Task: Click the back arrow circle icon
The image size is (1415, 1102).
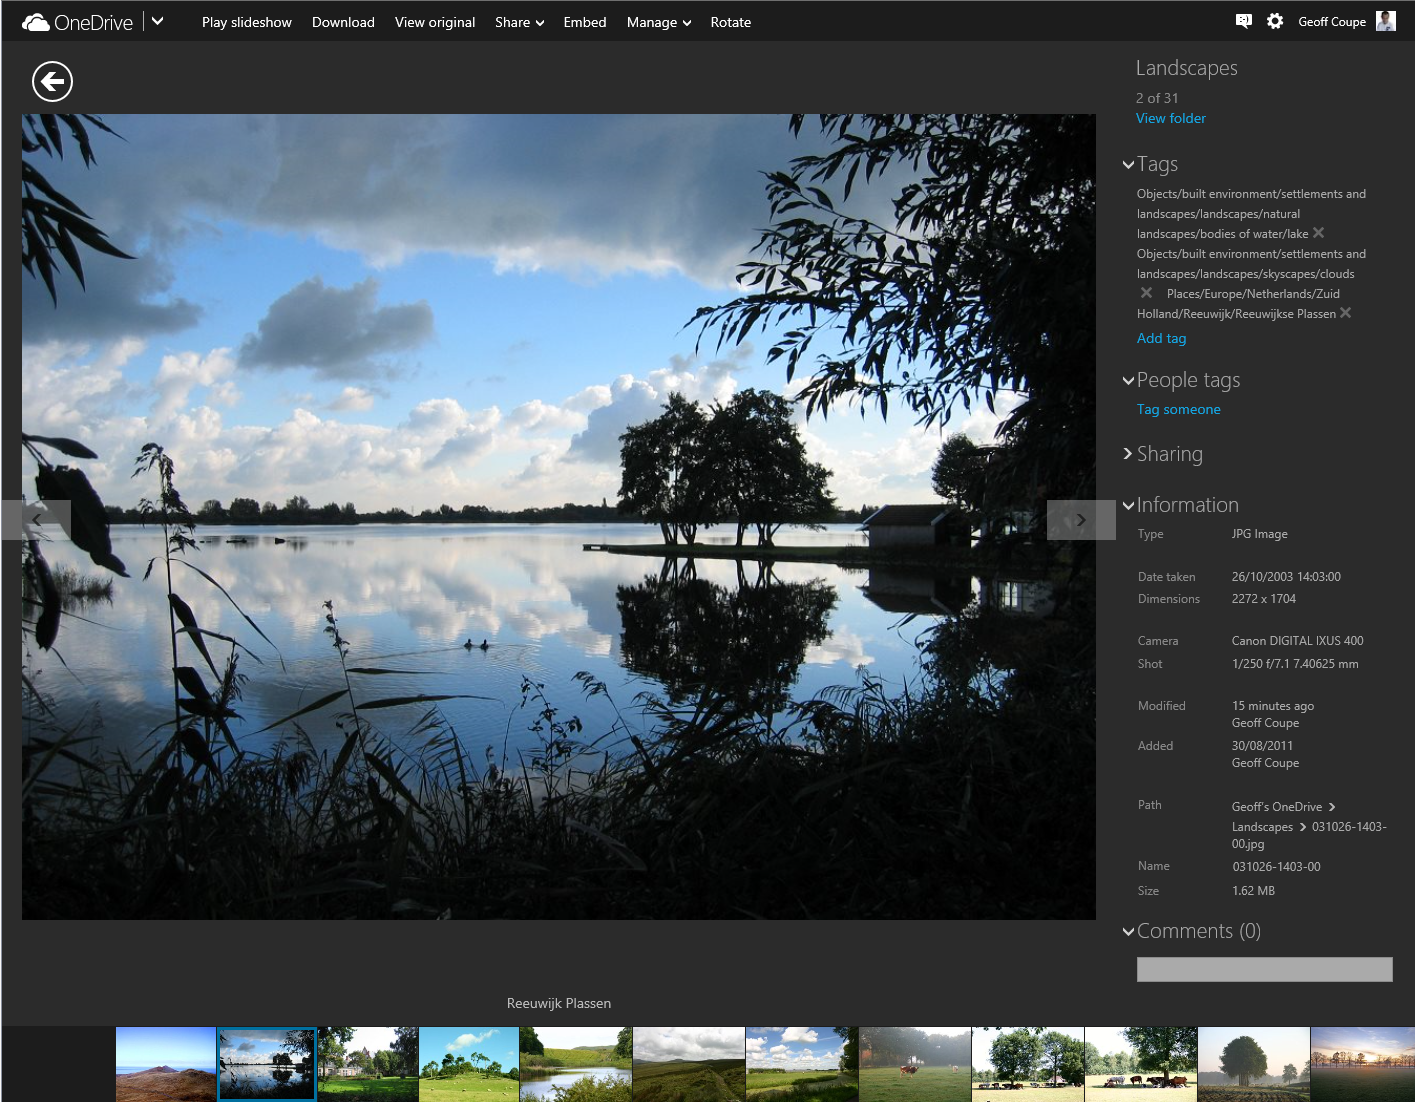Action: click(52, 81)
